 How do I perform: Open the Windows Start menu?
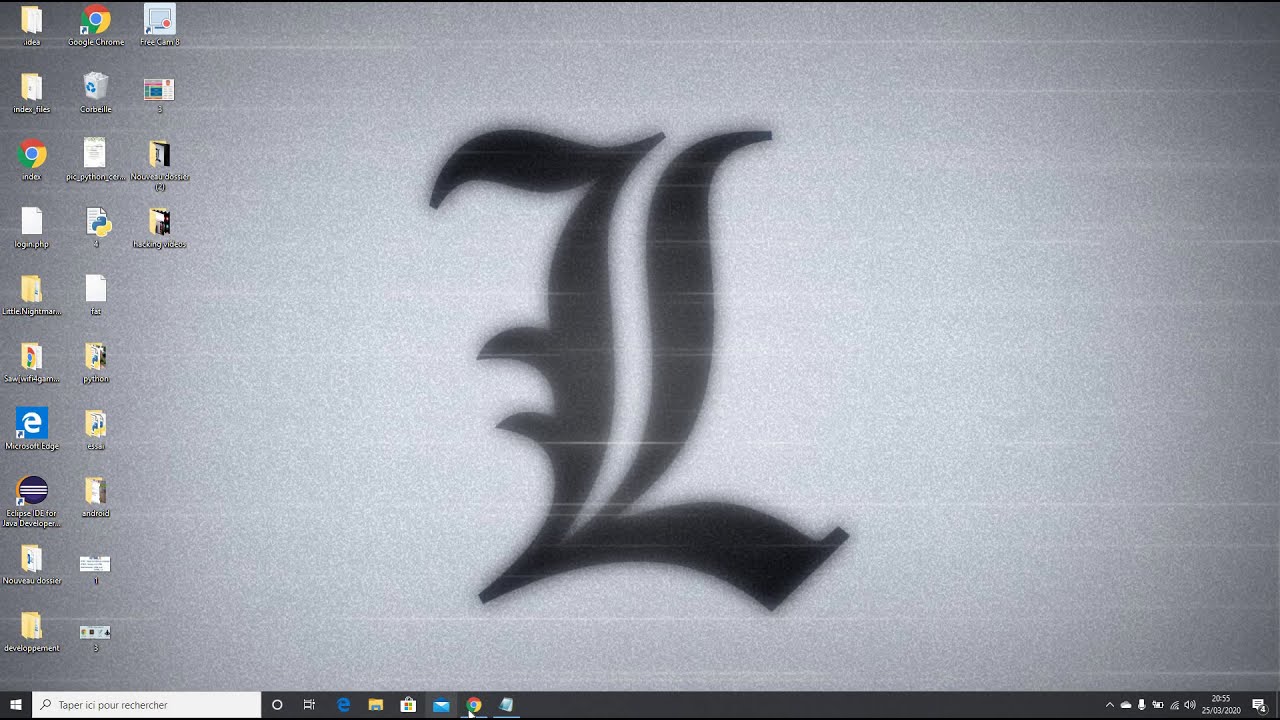point(16,705)
